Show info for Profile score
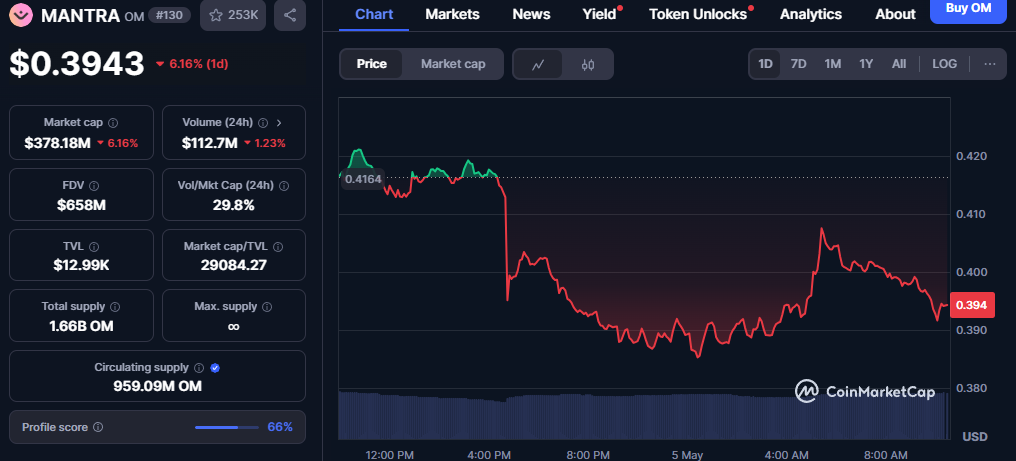1016x461 pixels. coord(98,427)
